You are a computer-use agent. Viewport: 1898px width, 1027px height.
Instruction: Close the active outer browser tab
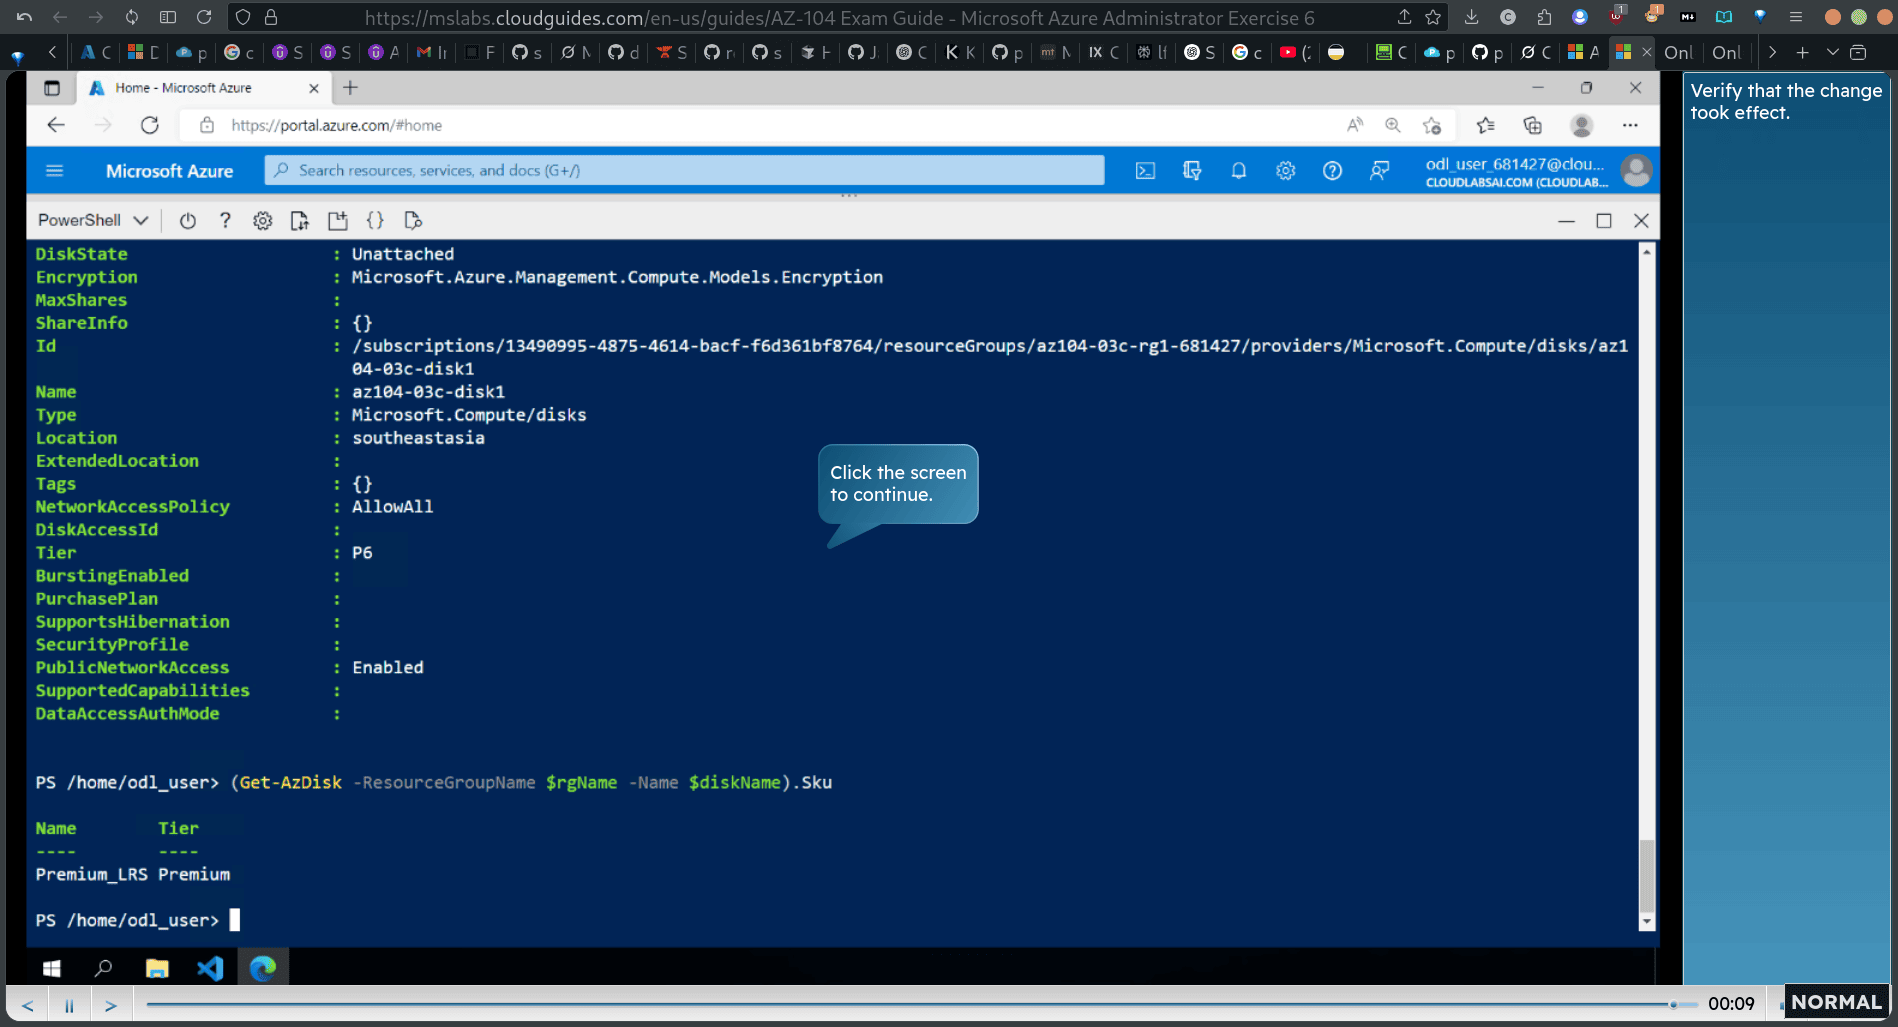[x=1646, y=52]
